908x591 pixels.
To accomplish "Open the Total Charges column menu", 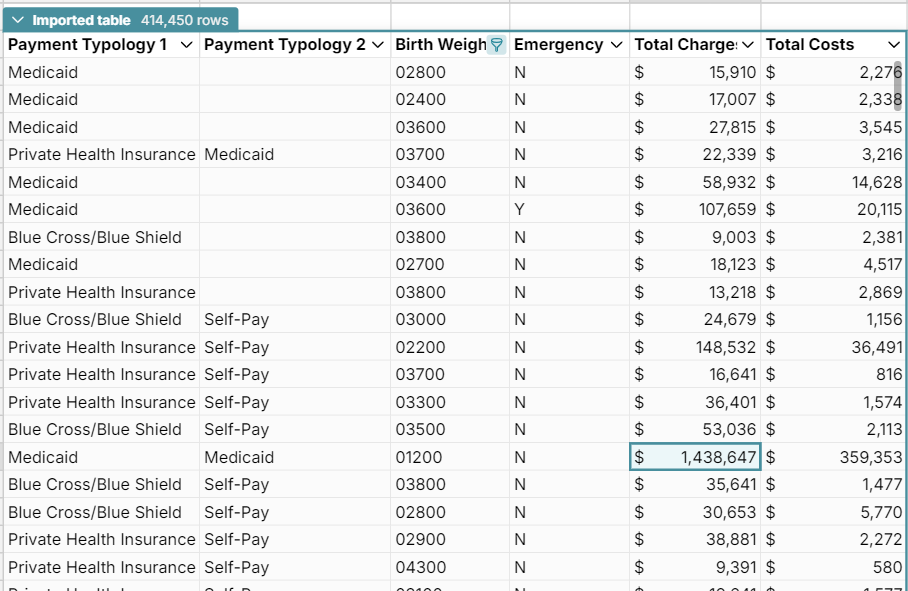I will [x=749, y=44].
